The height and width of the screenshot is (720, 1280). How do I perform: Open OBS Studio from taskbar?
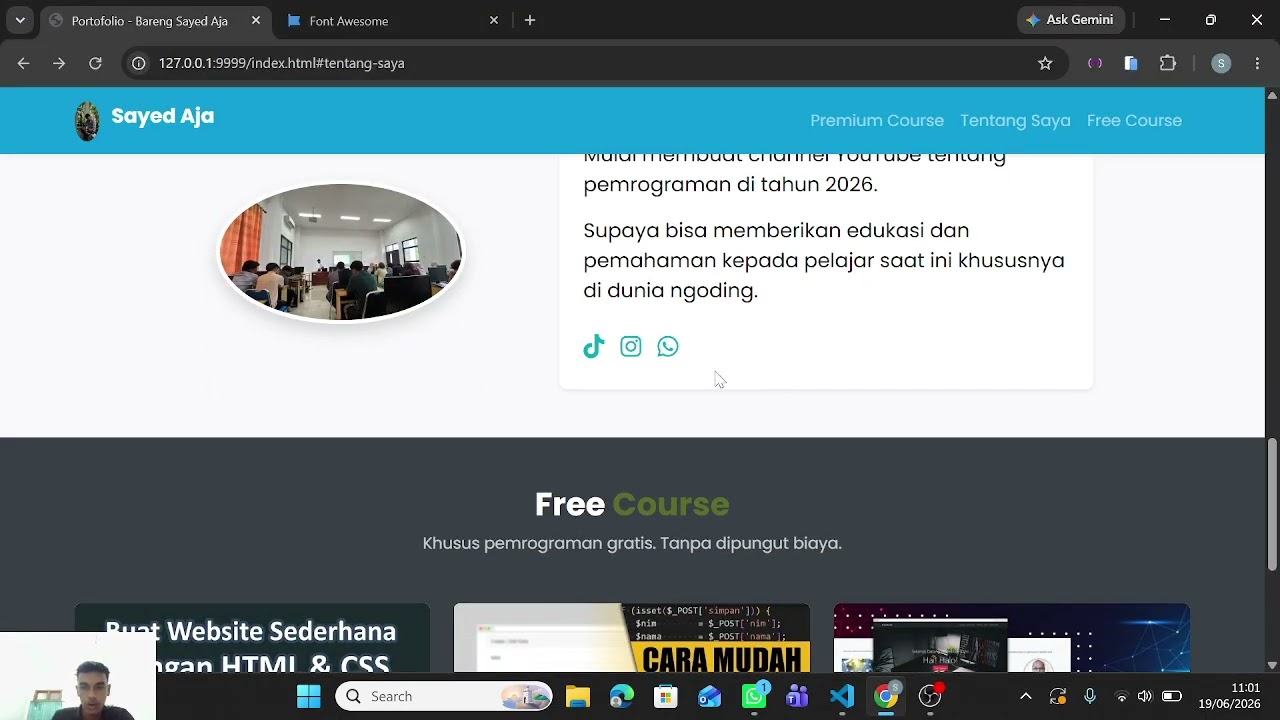[x=930, y=696]
